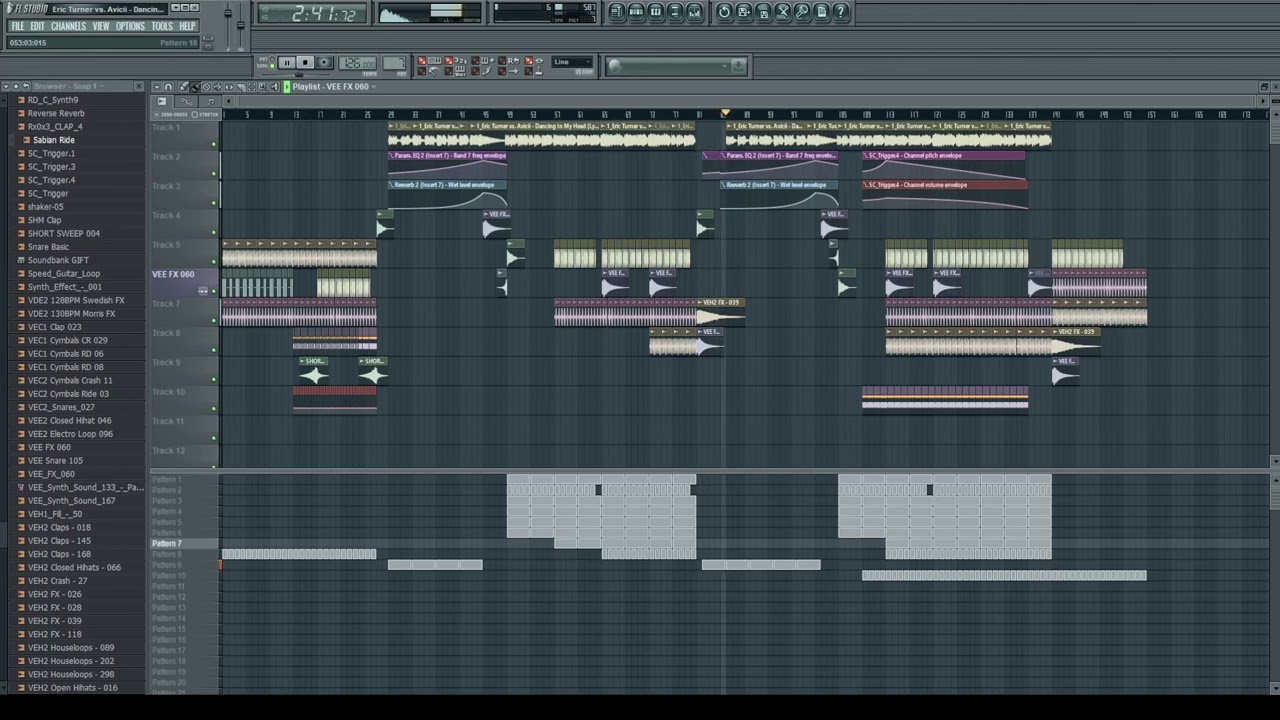This screenshot has height=720, width=1280.
Task: Open the Playlist options menu arrow
Action: coord(157,87)
